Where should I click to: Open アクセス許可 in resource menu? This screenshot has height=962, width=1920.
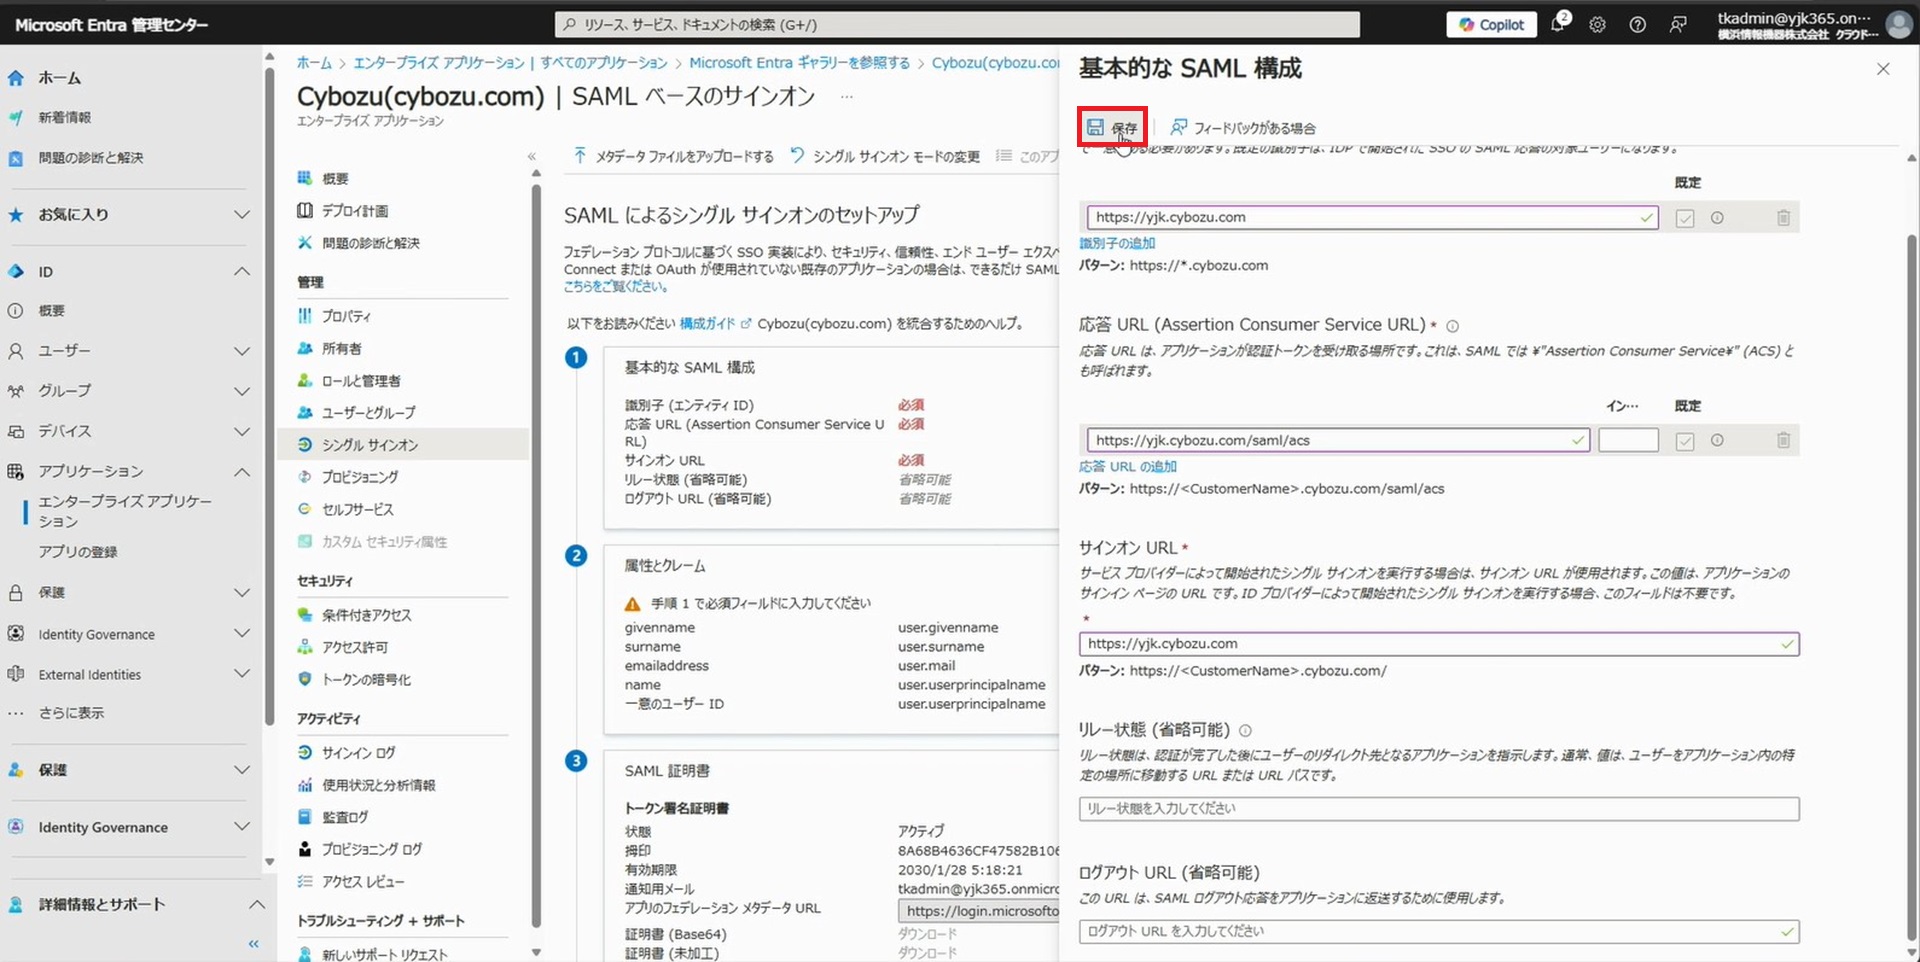[x=354, y=647]
